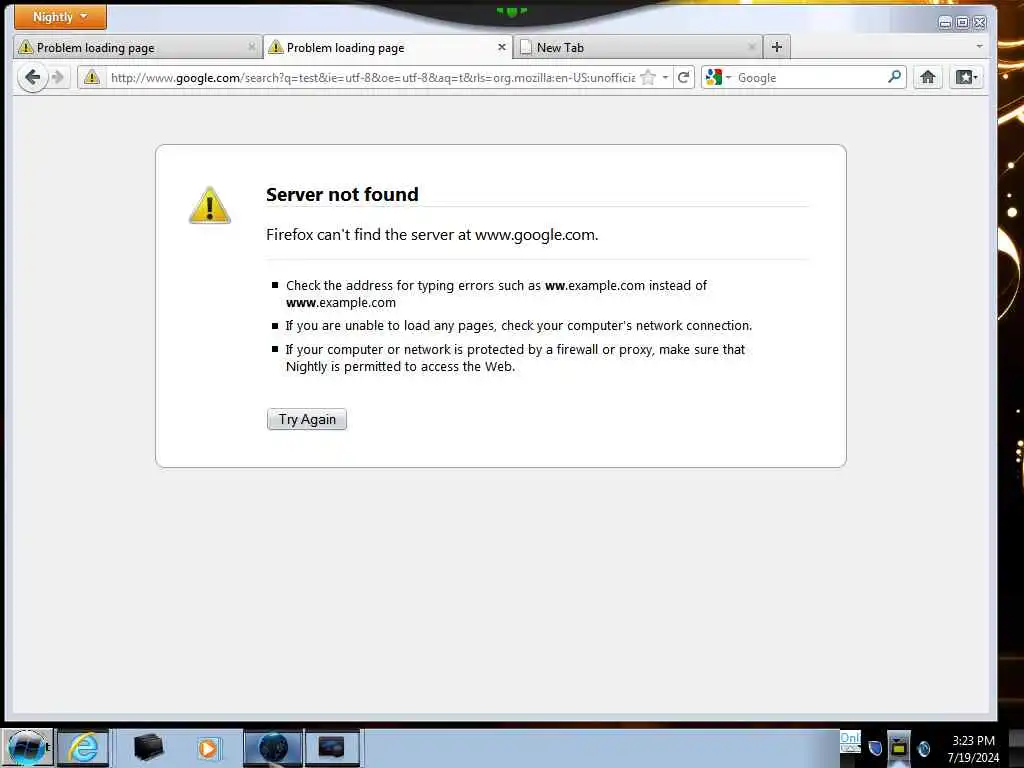Viewport: 1024px width, 768px height.
Task: Bookmark this page with the star icon
Action: [x=648, y=78]
